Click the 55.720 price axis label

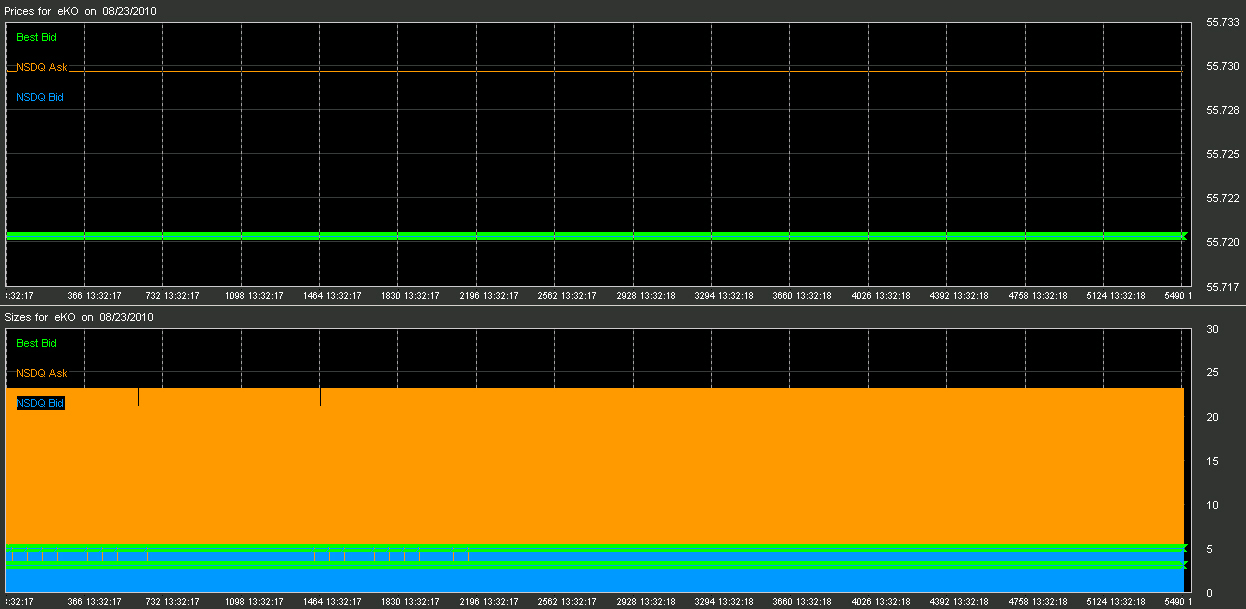(x=1224, y=242)
